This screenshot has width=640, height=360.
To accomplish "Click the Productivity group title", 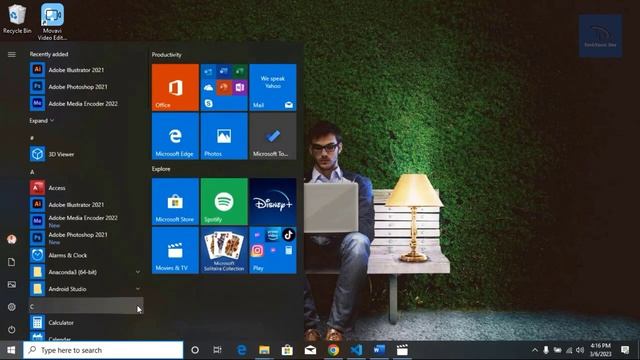I will pyautogui.click(x=167, y=54).
